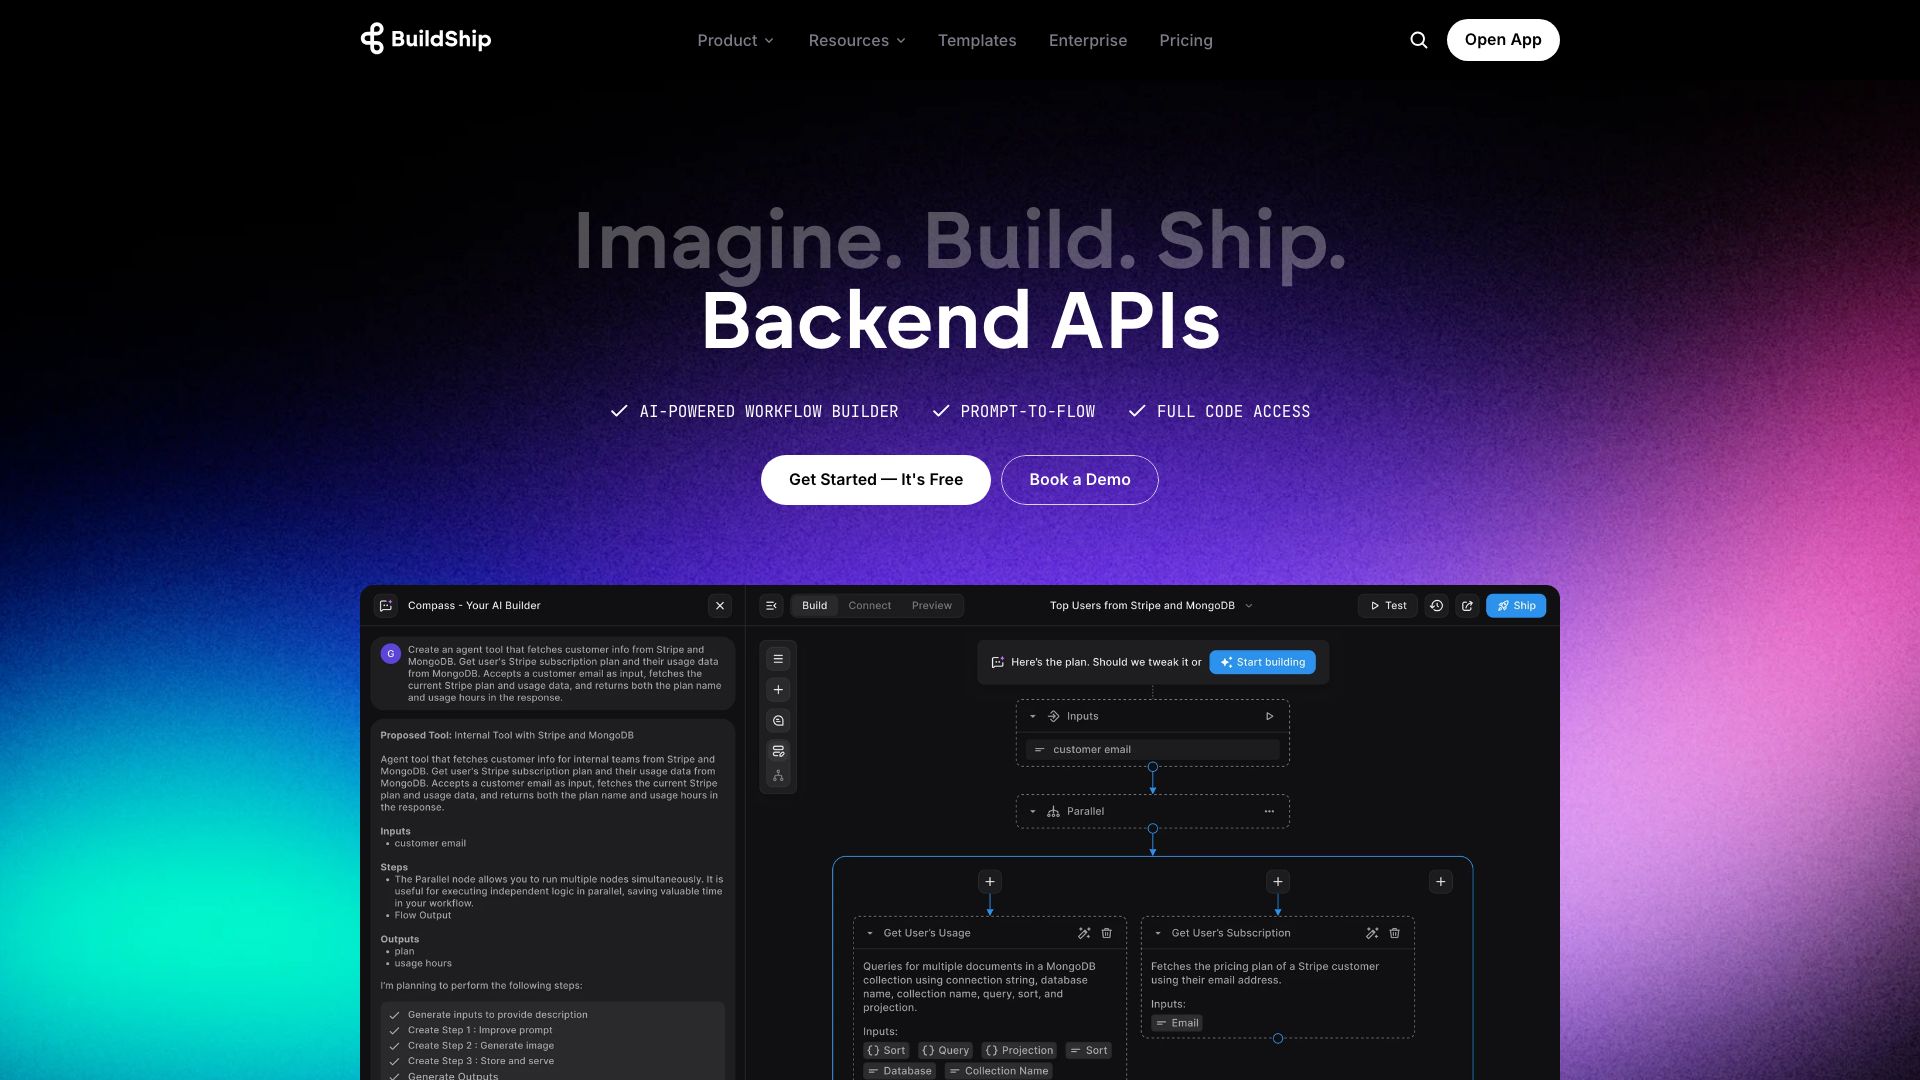Collapse the Parallel node

[1033, 811]
